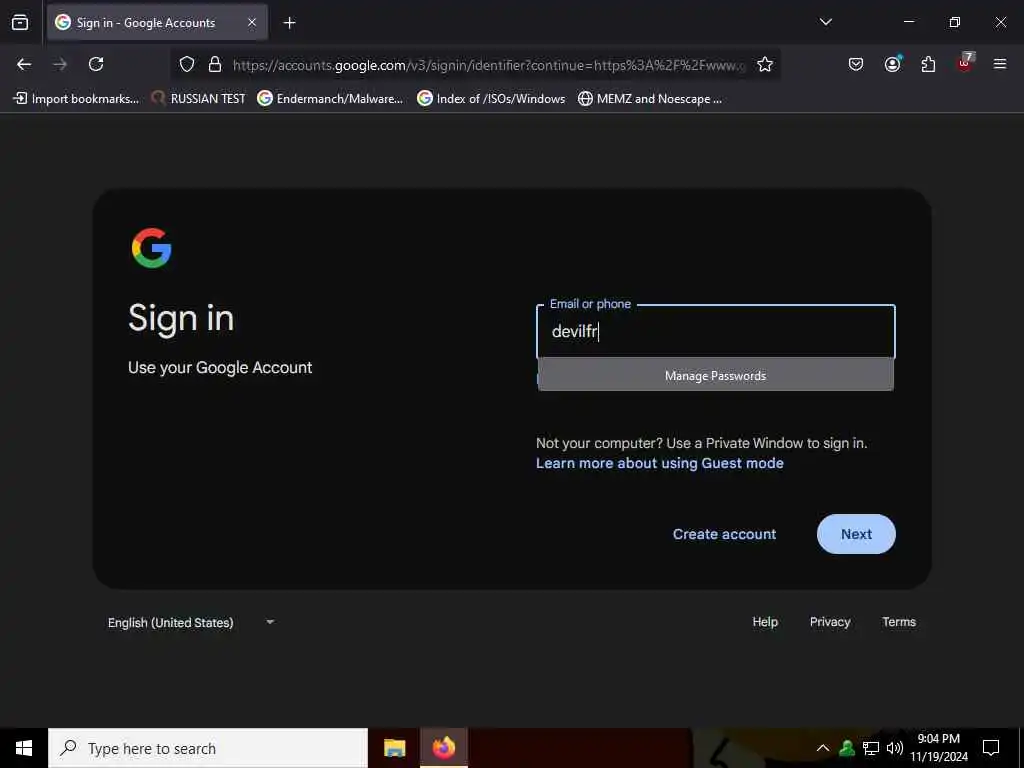
Task: Reload the current page
Action: pos(96,64)
